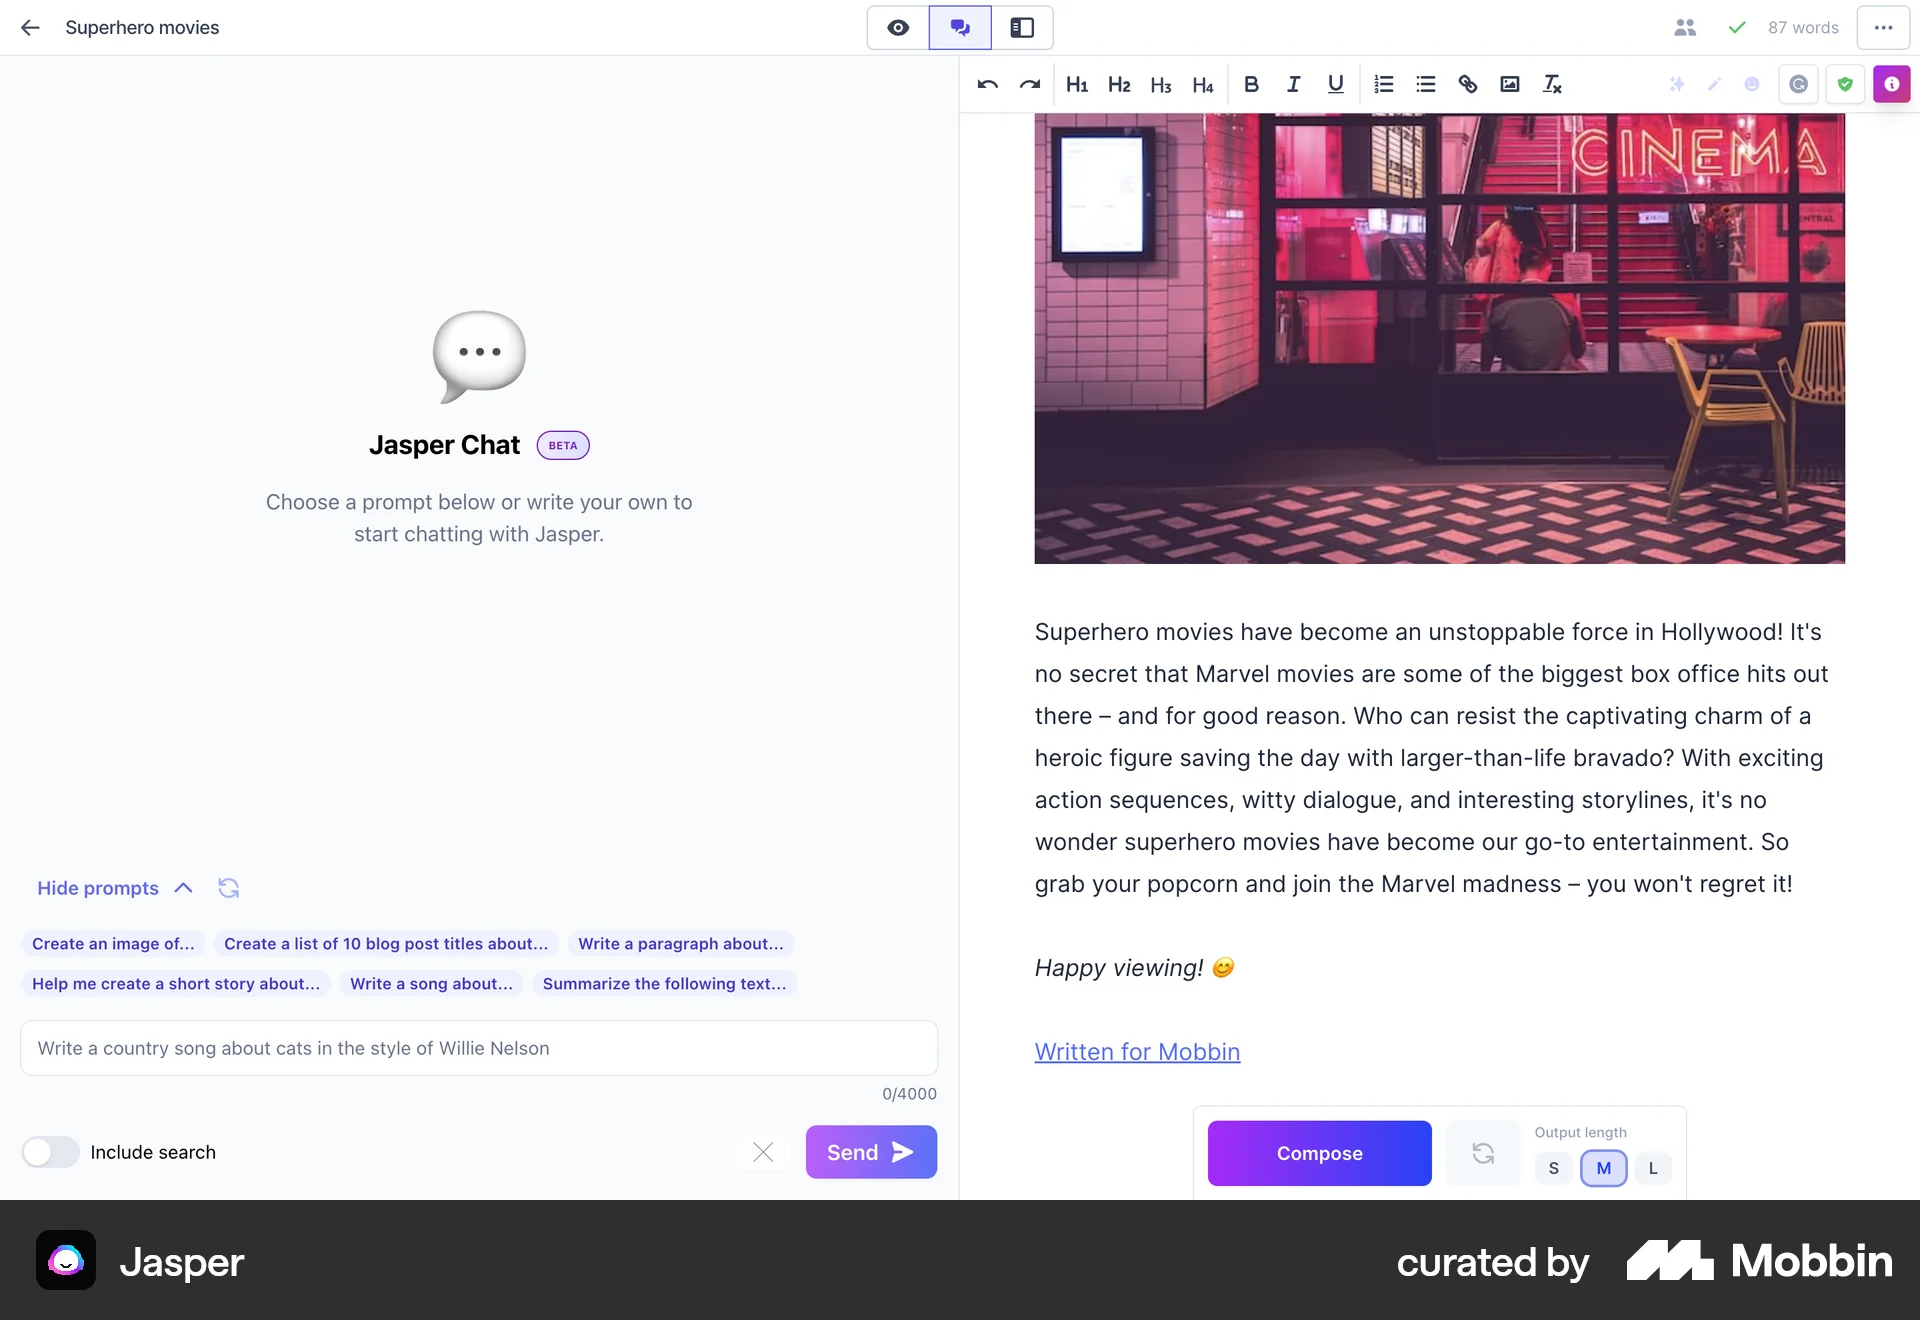Insert a hyperlink

tap(1468, 84)
